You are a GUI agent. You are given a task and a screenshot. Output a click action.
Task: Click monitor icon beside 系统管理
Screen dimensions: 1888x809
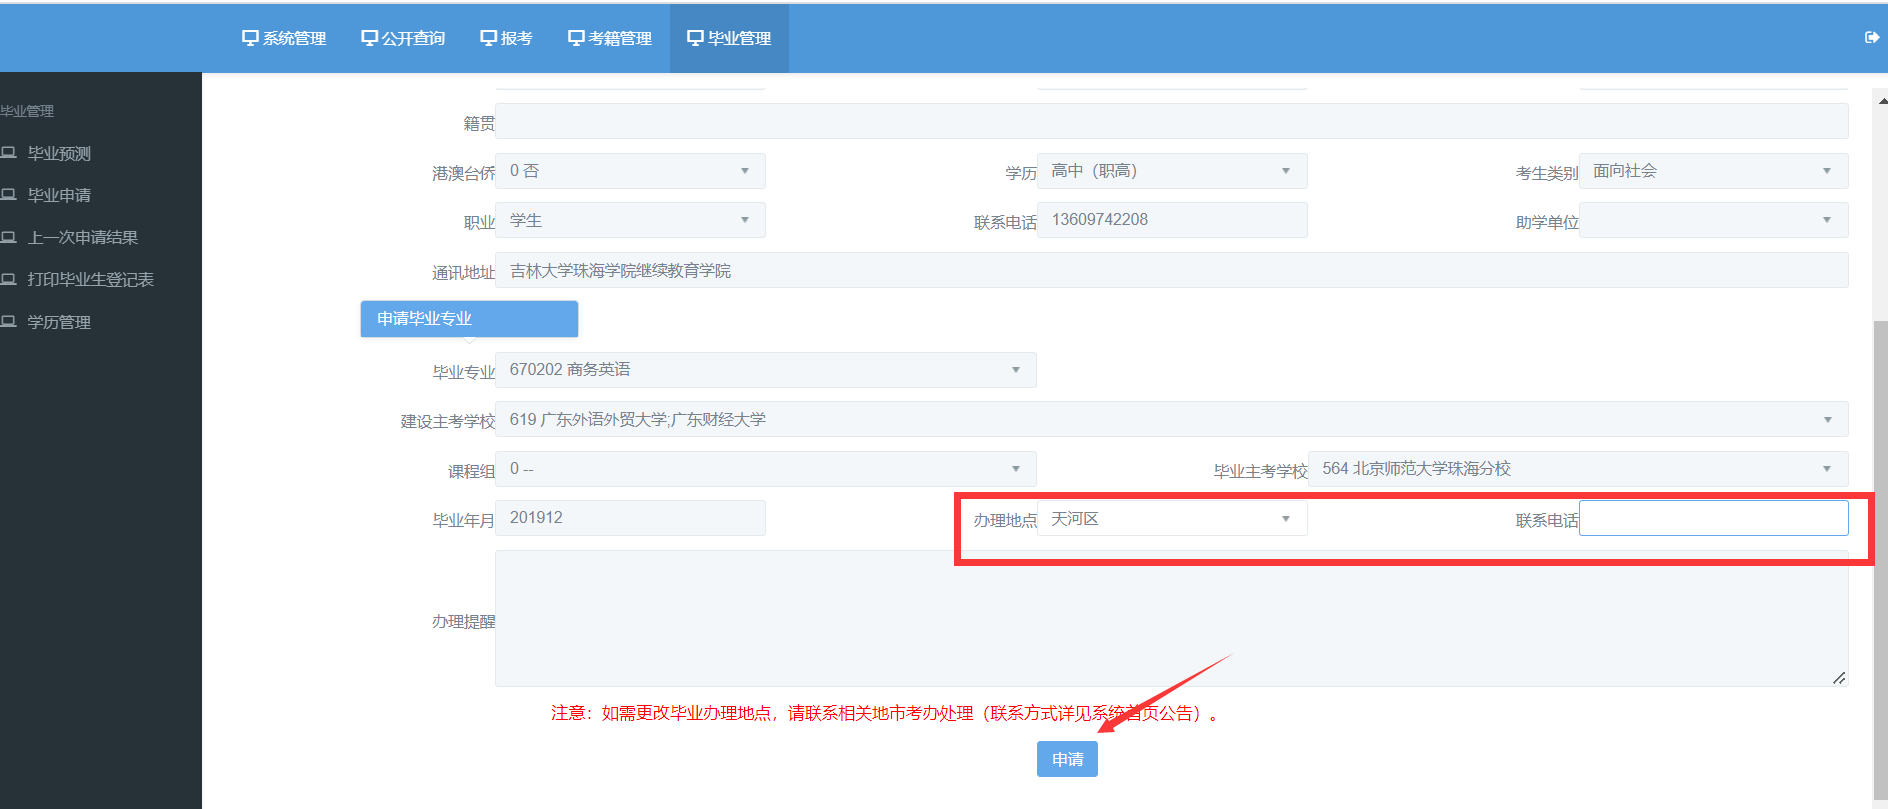[x=250, y=38]
